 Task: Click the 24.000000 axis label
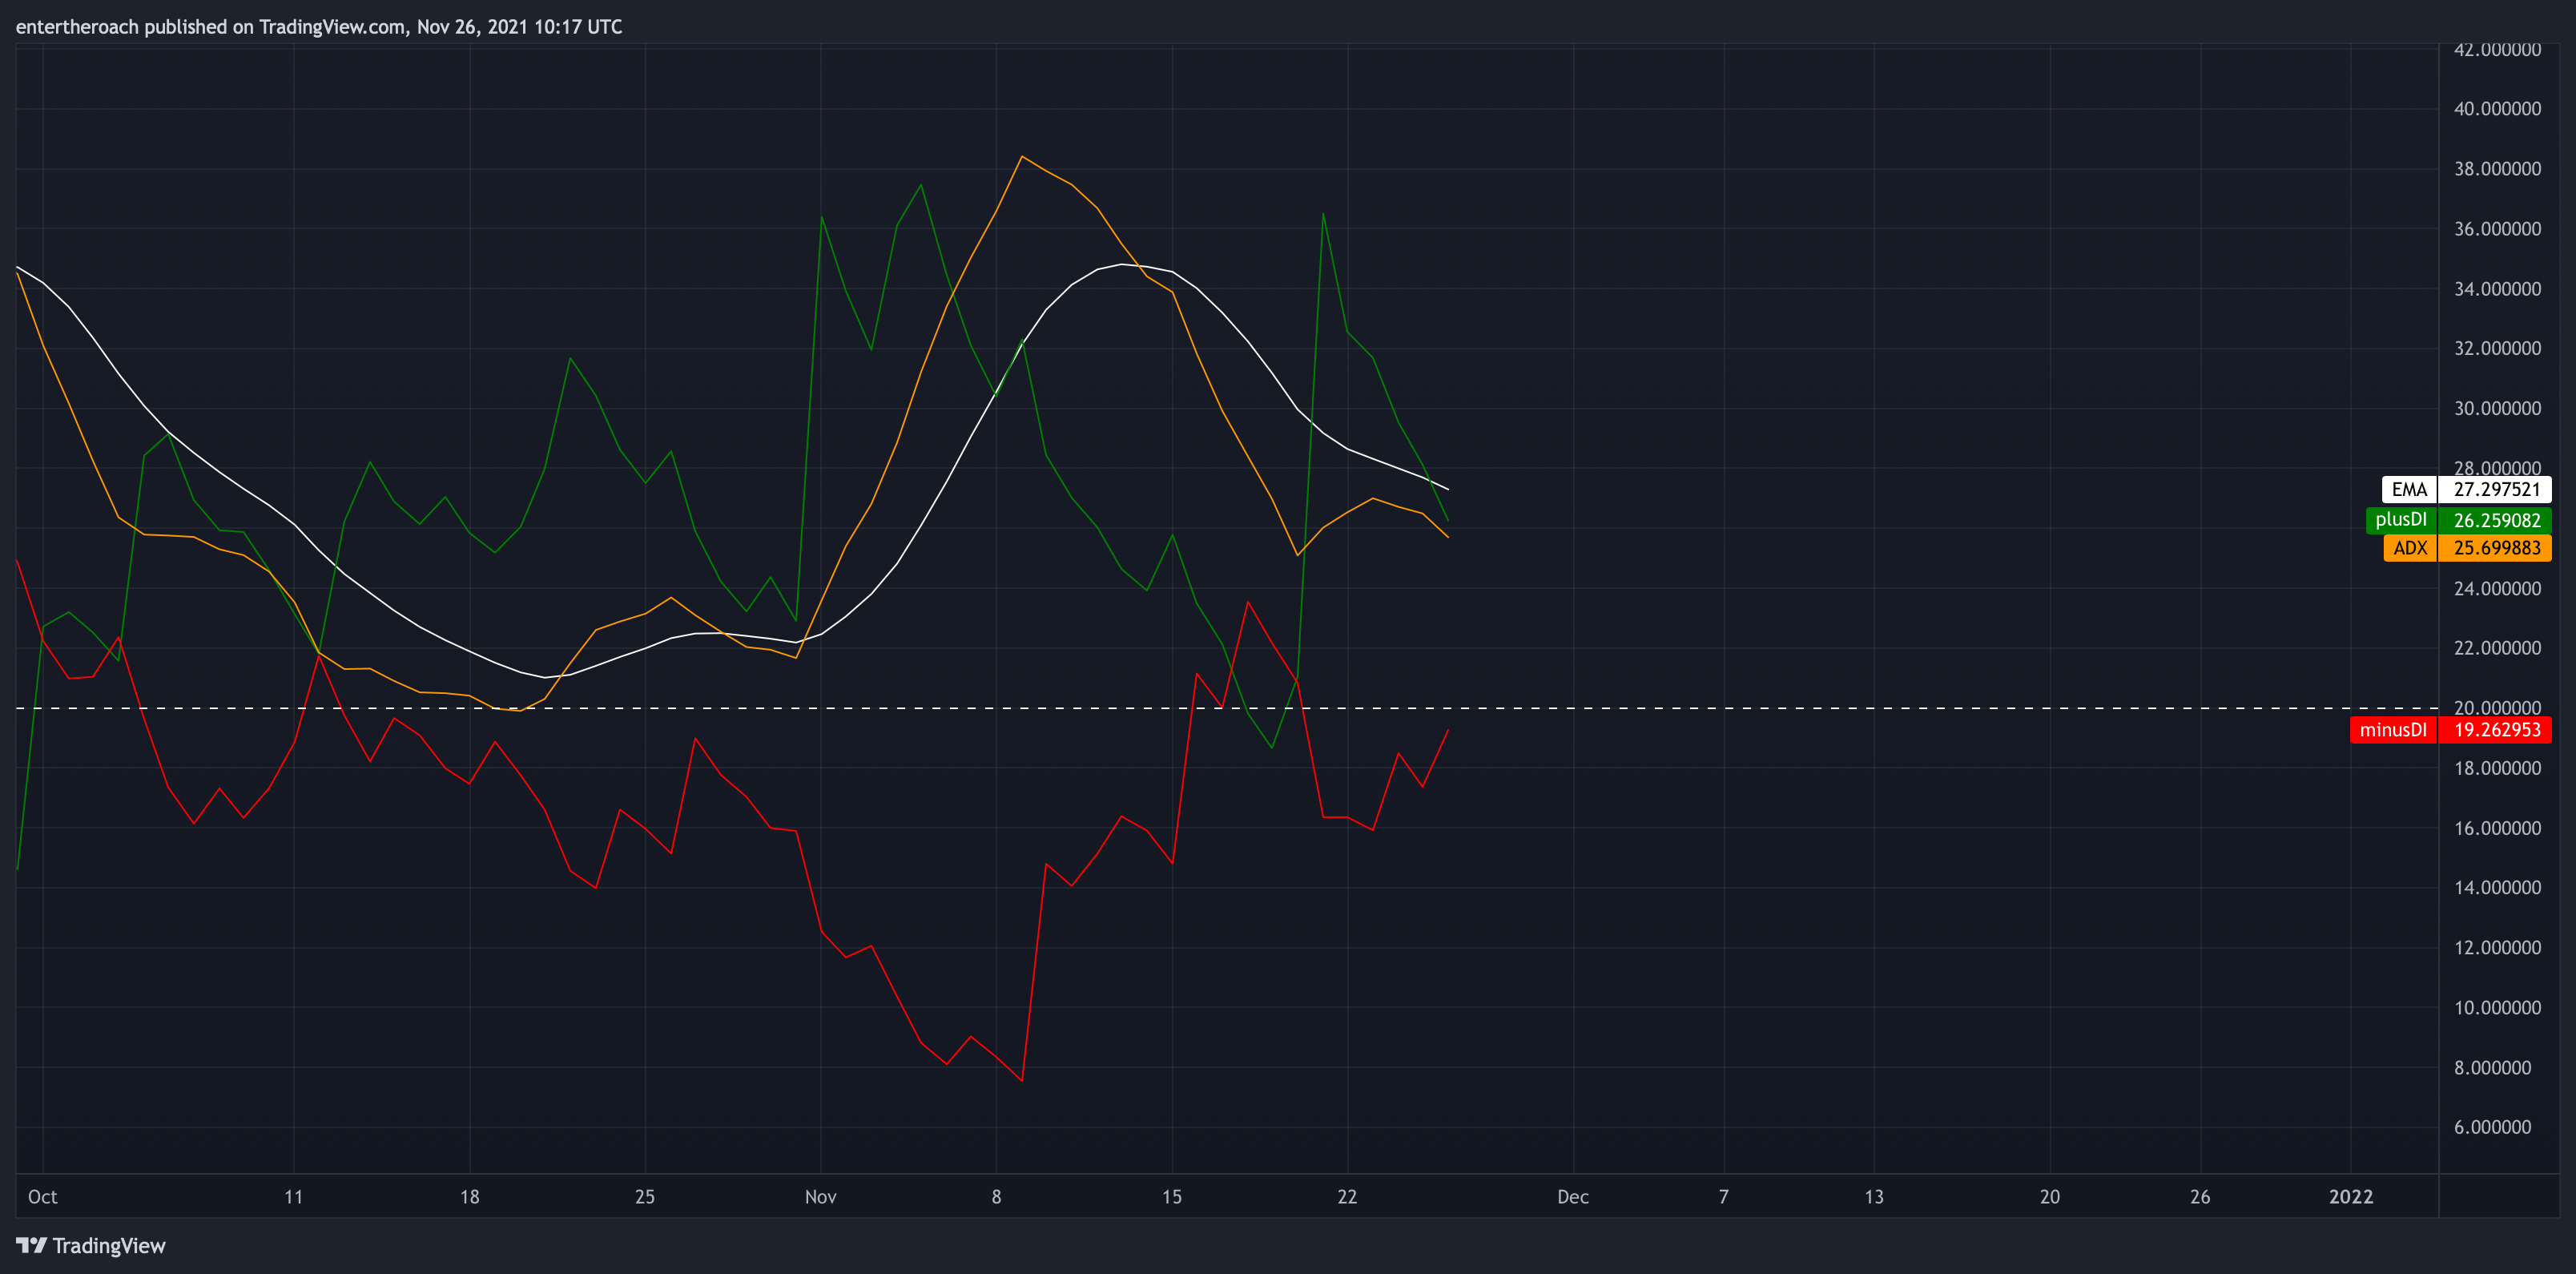[x=2497, y=588]
